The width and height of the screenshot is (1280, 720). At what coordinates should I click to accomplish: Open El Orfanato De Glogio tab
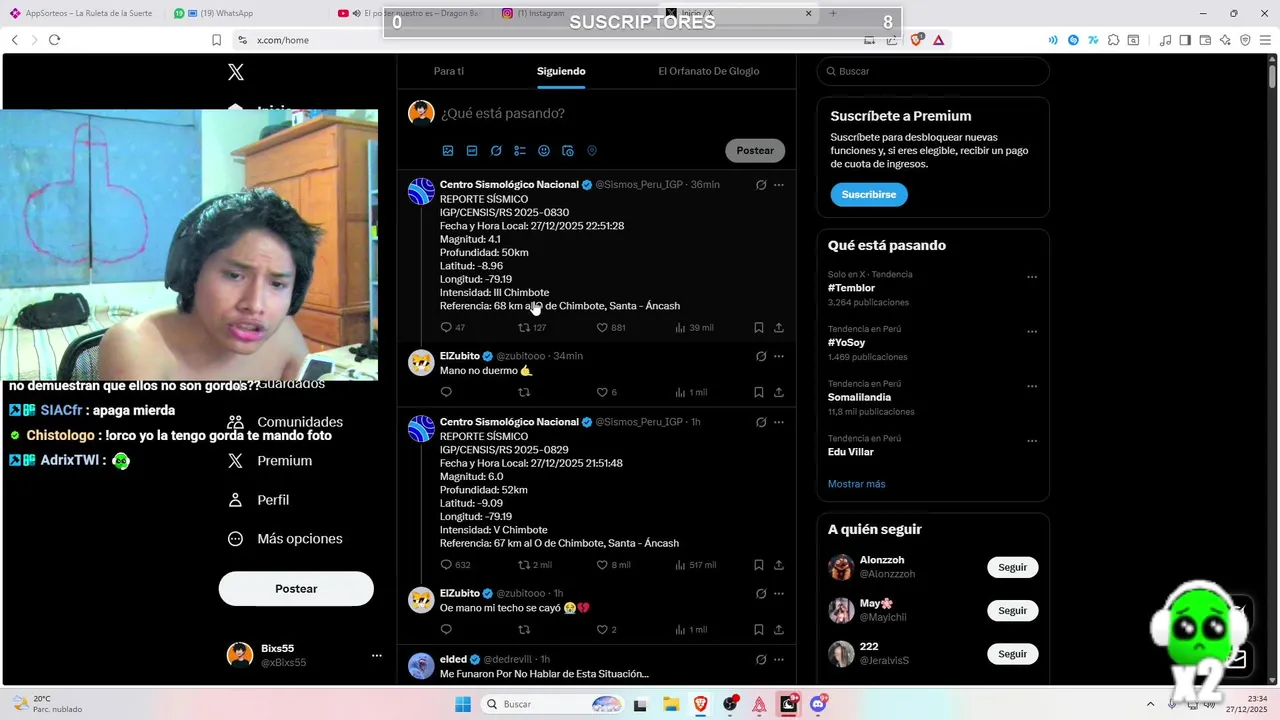(709, 71)
